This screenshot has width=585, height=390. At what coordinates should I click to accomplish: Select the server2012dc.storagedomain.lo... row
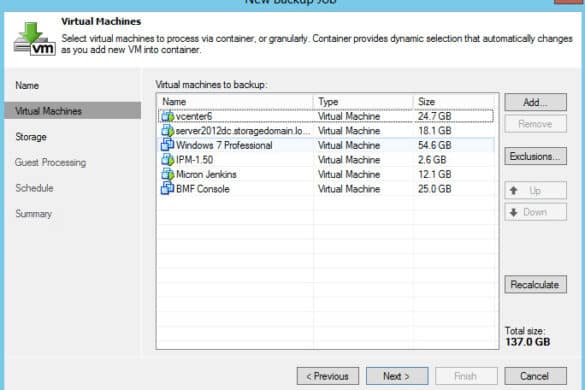pyautogui.click(x=326, y=131)
